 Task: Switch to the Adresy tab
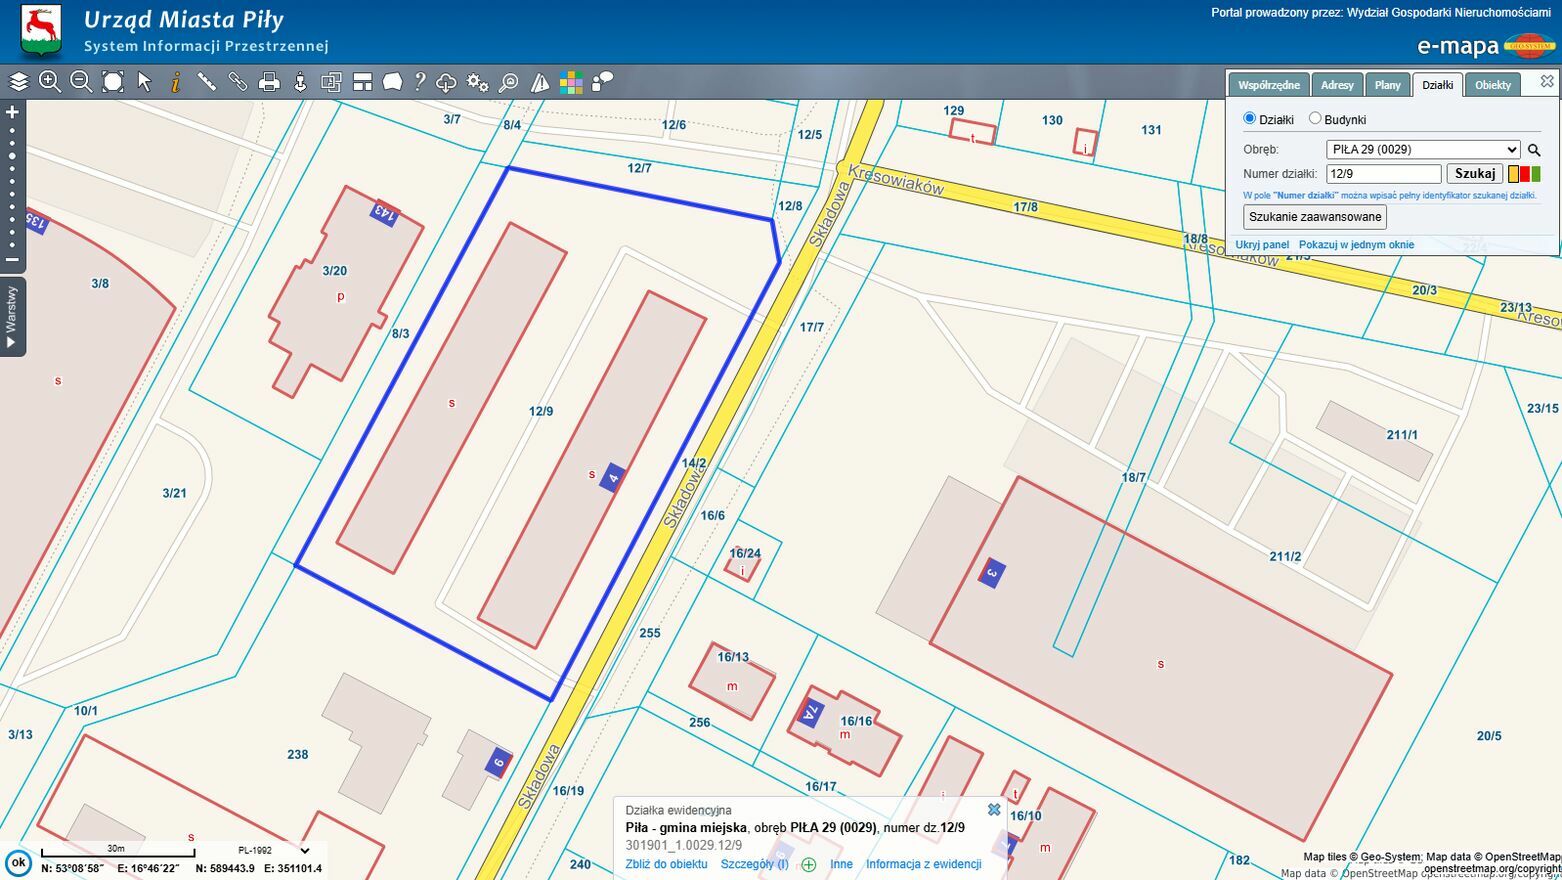[1336, 85]
